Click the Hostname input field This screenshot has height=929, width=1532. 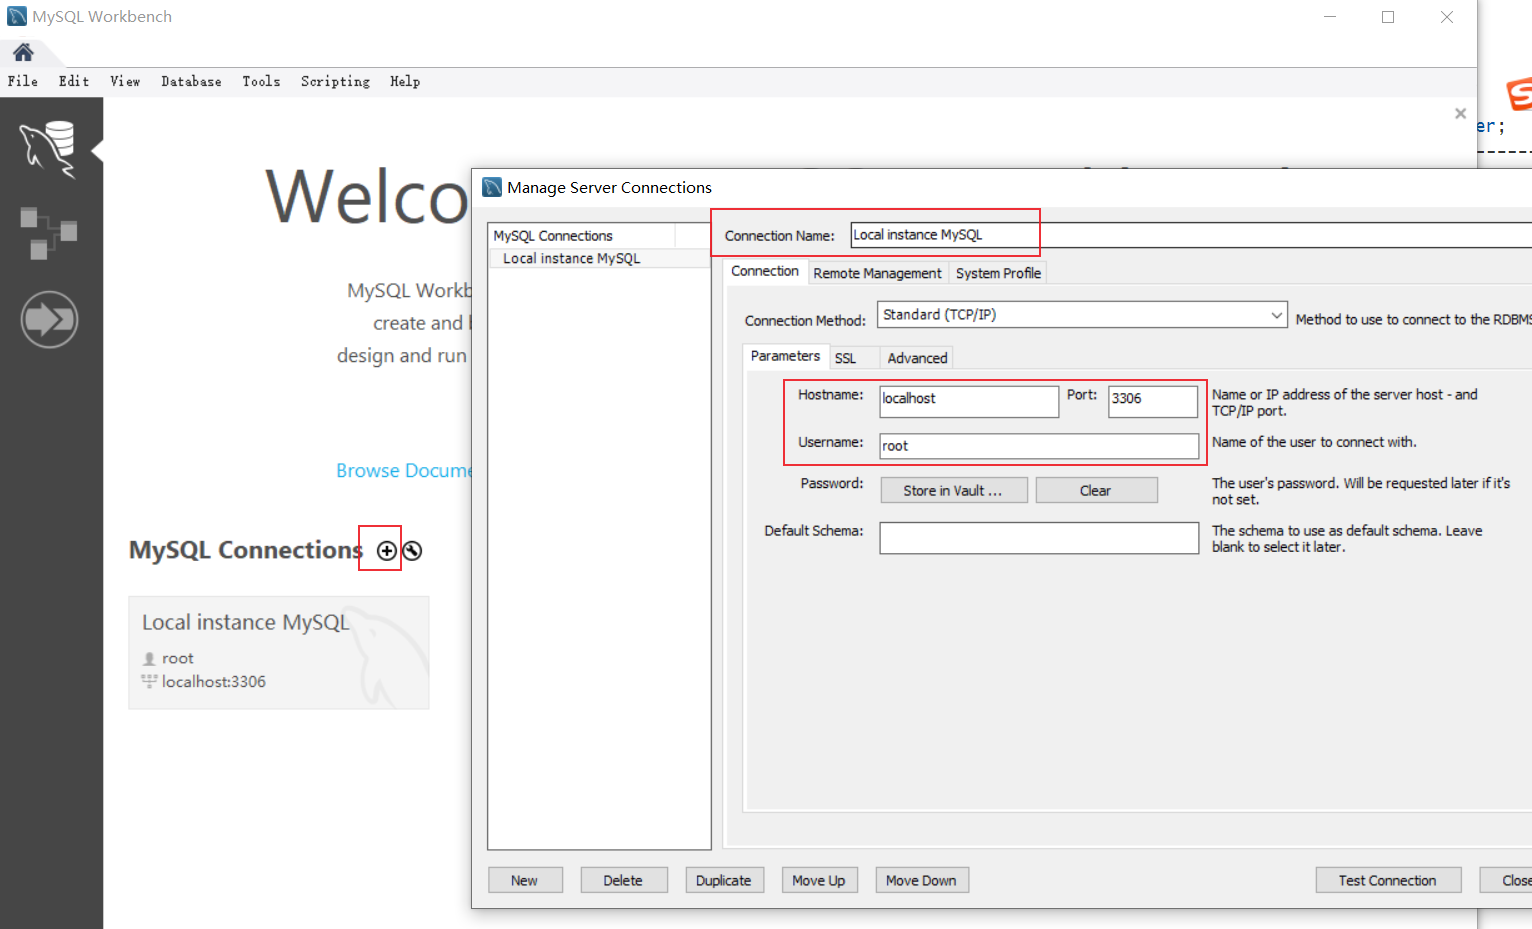pyautogui.click(x=969, y=401)
